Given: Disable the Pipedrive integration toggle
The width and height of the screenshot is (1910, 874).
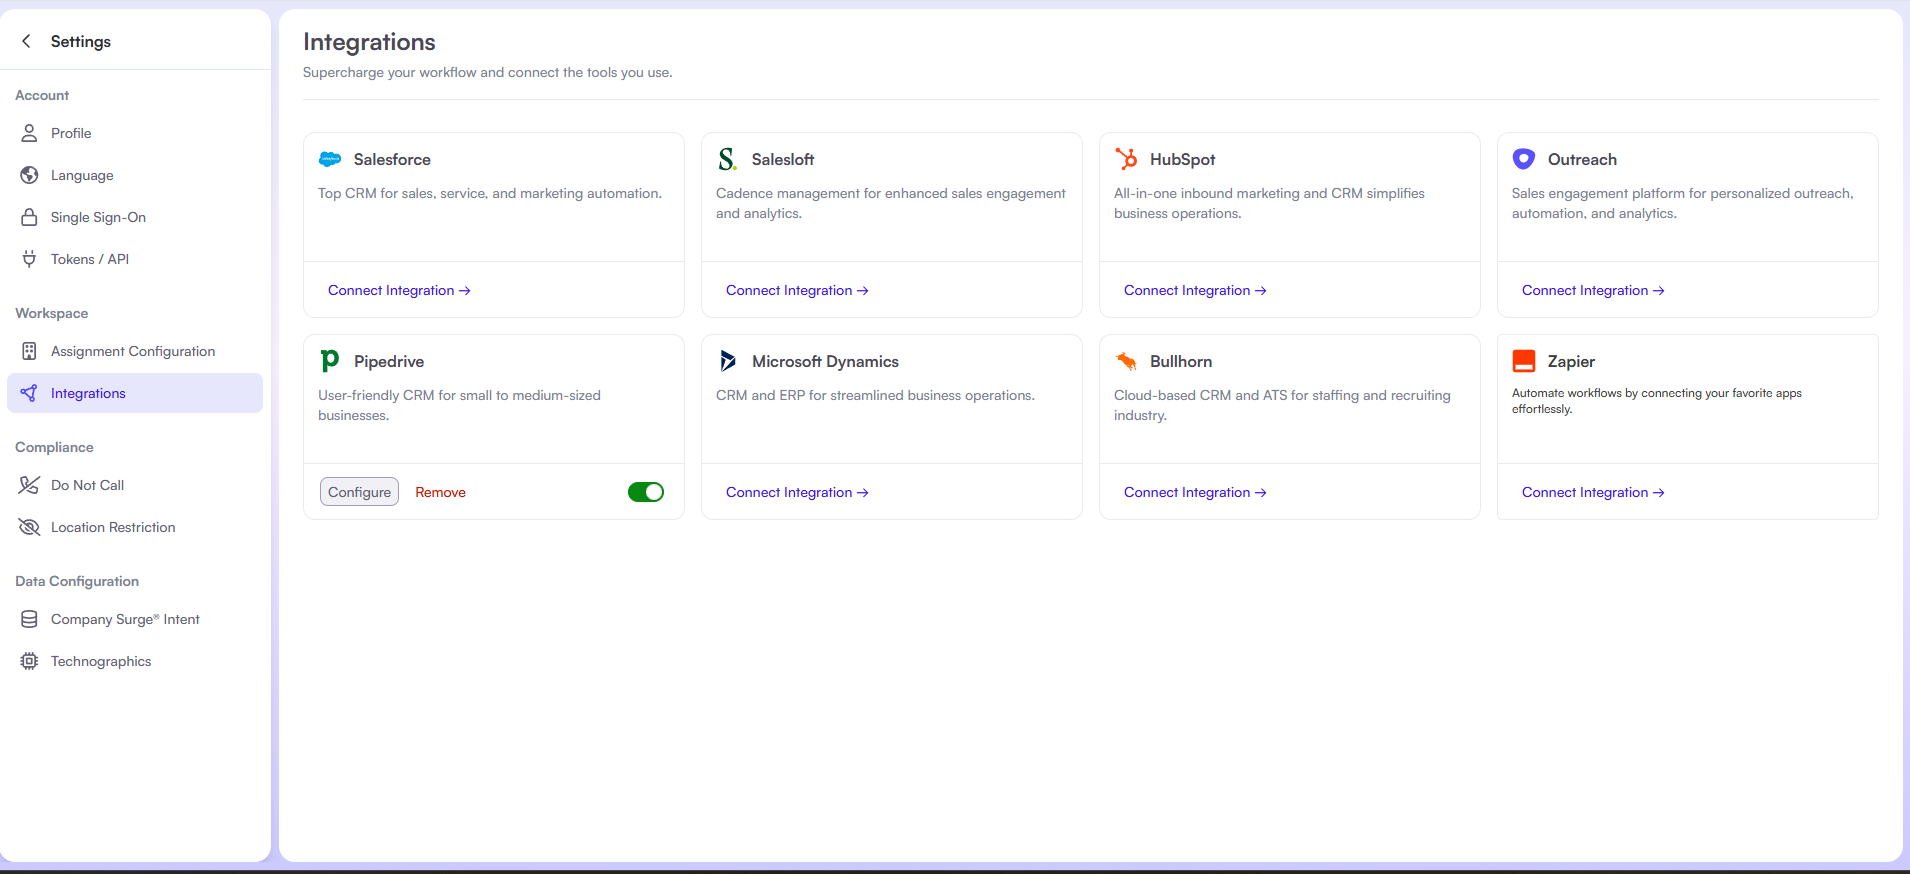Looking at the screenshot, I should (646, 492).
